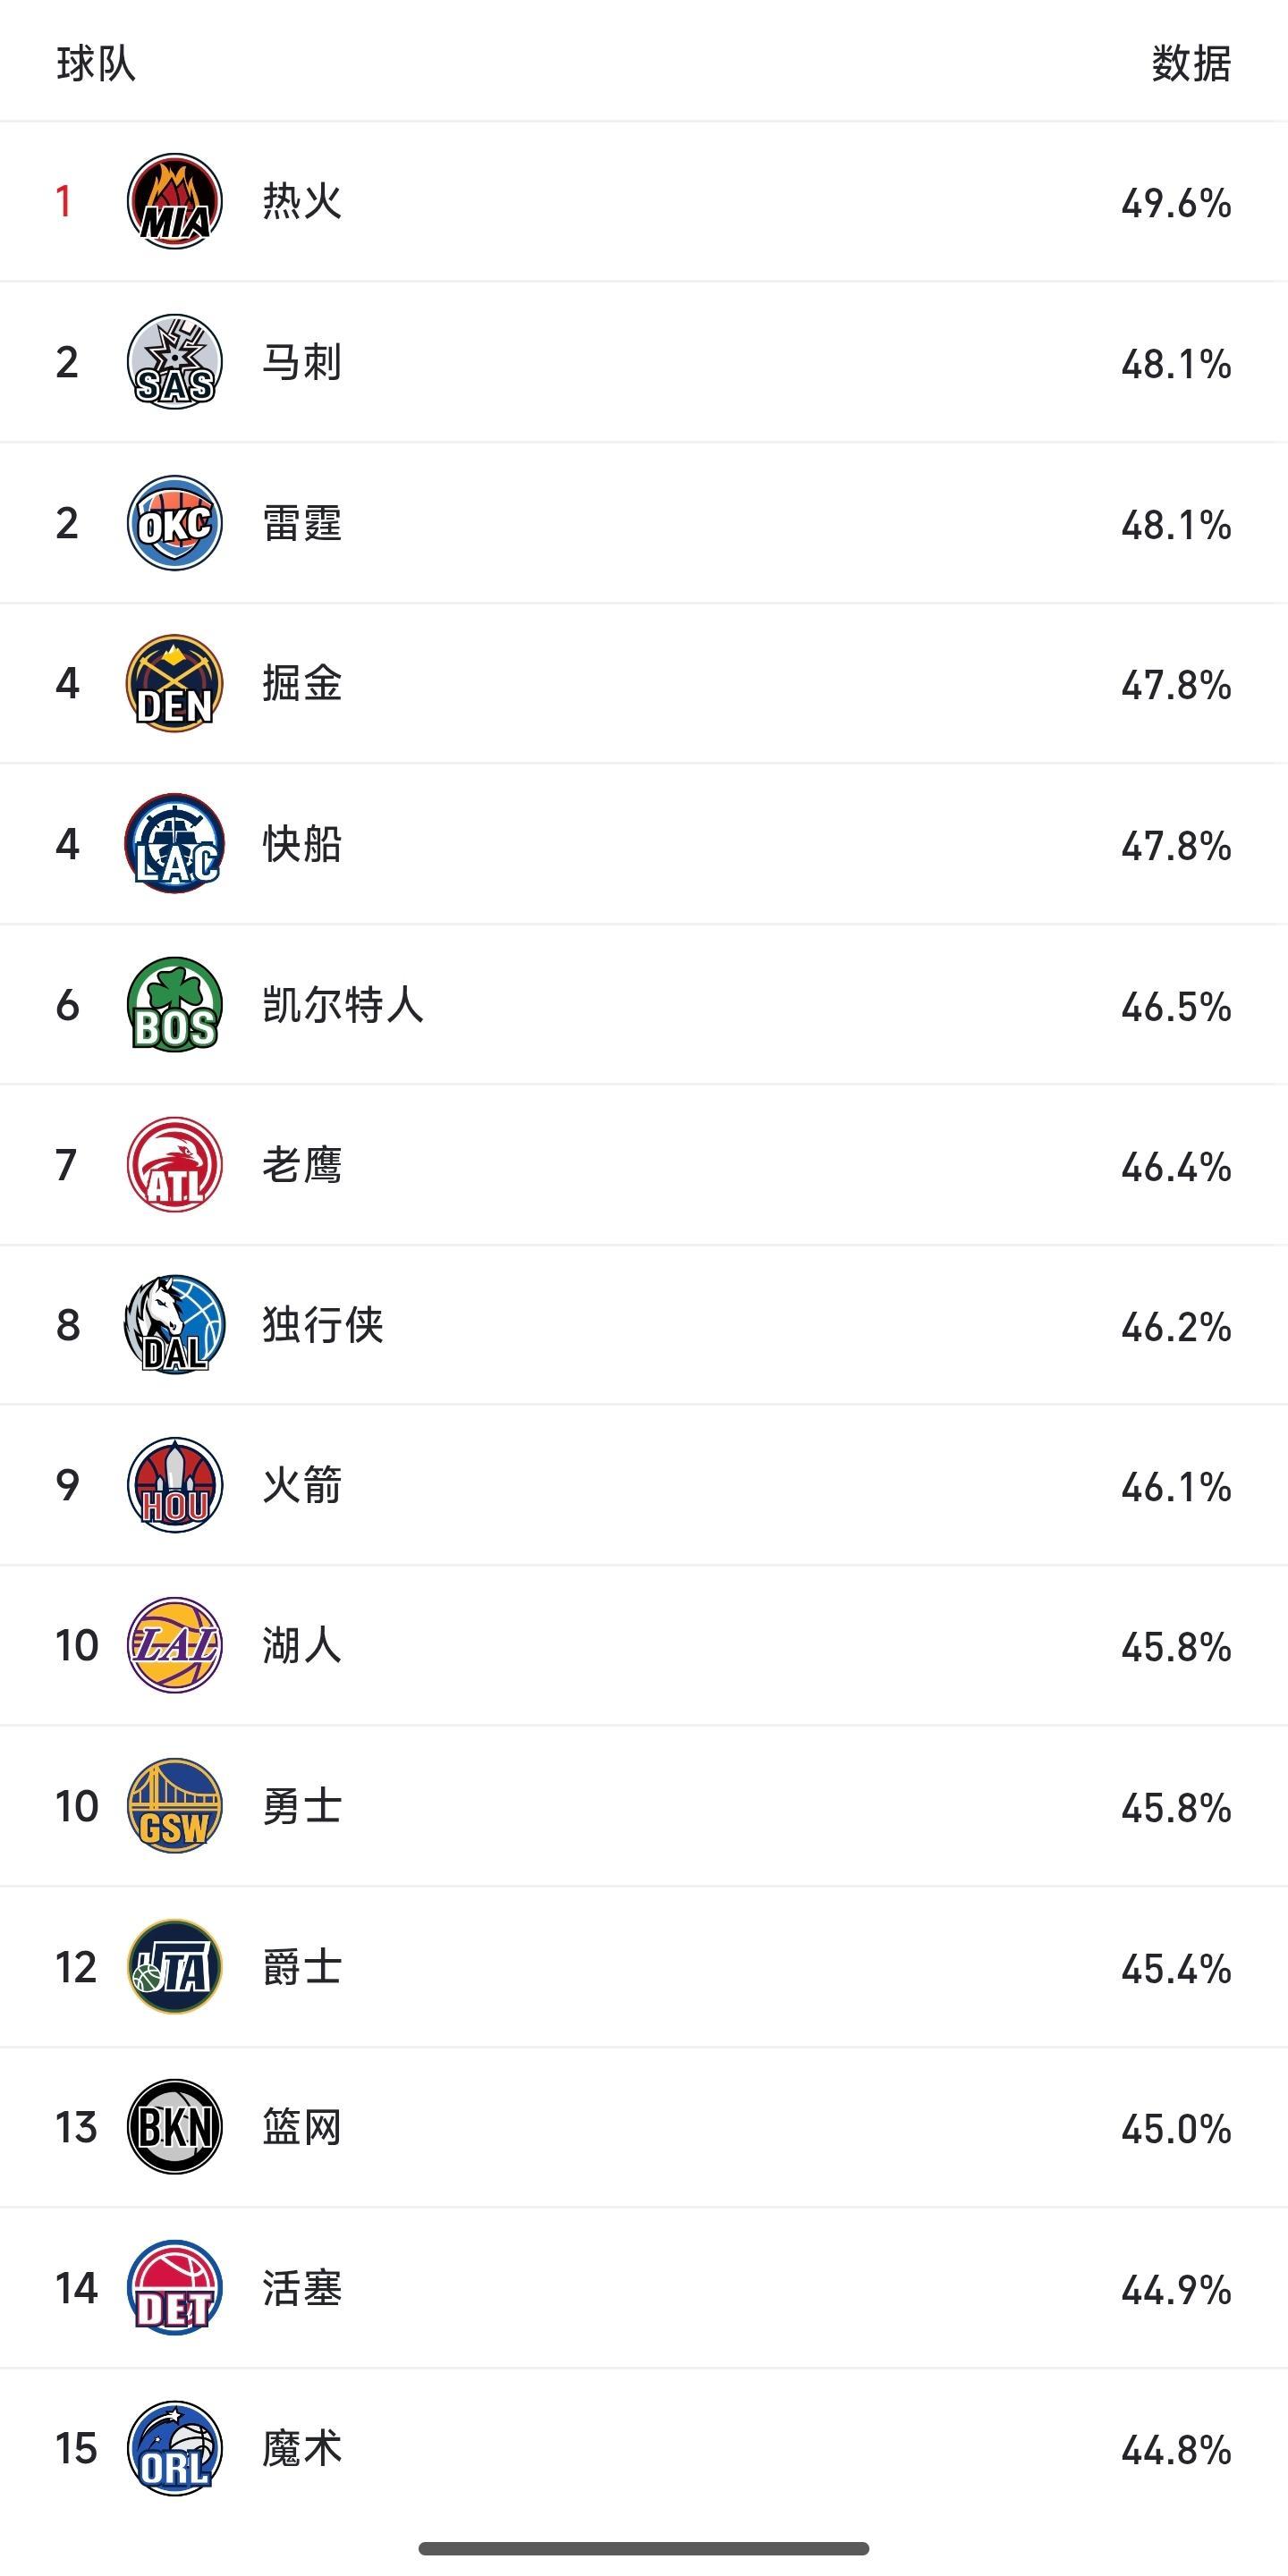The height and width of the screenshot is (2576, 1288).
Task: Tap the Clippers LAC logo
Action: 175,844
